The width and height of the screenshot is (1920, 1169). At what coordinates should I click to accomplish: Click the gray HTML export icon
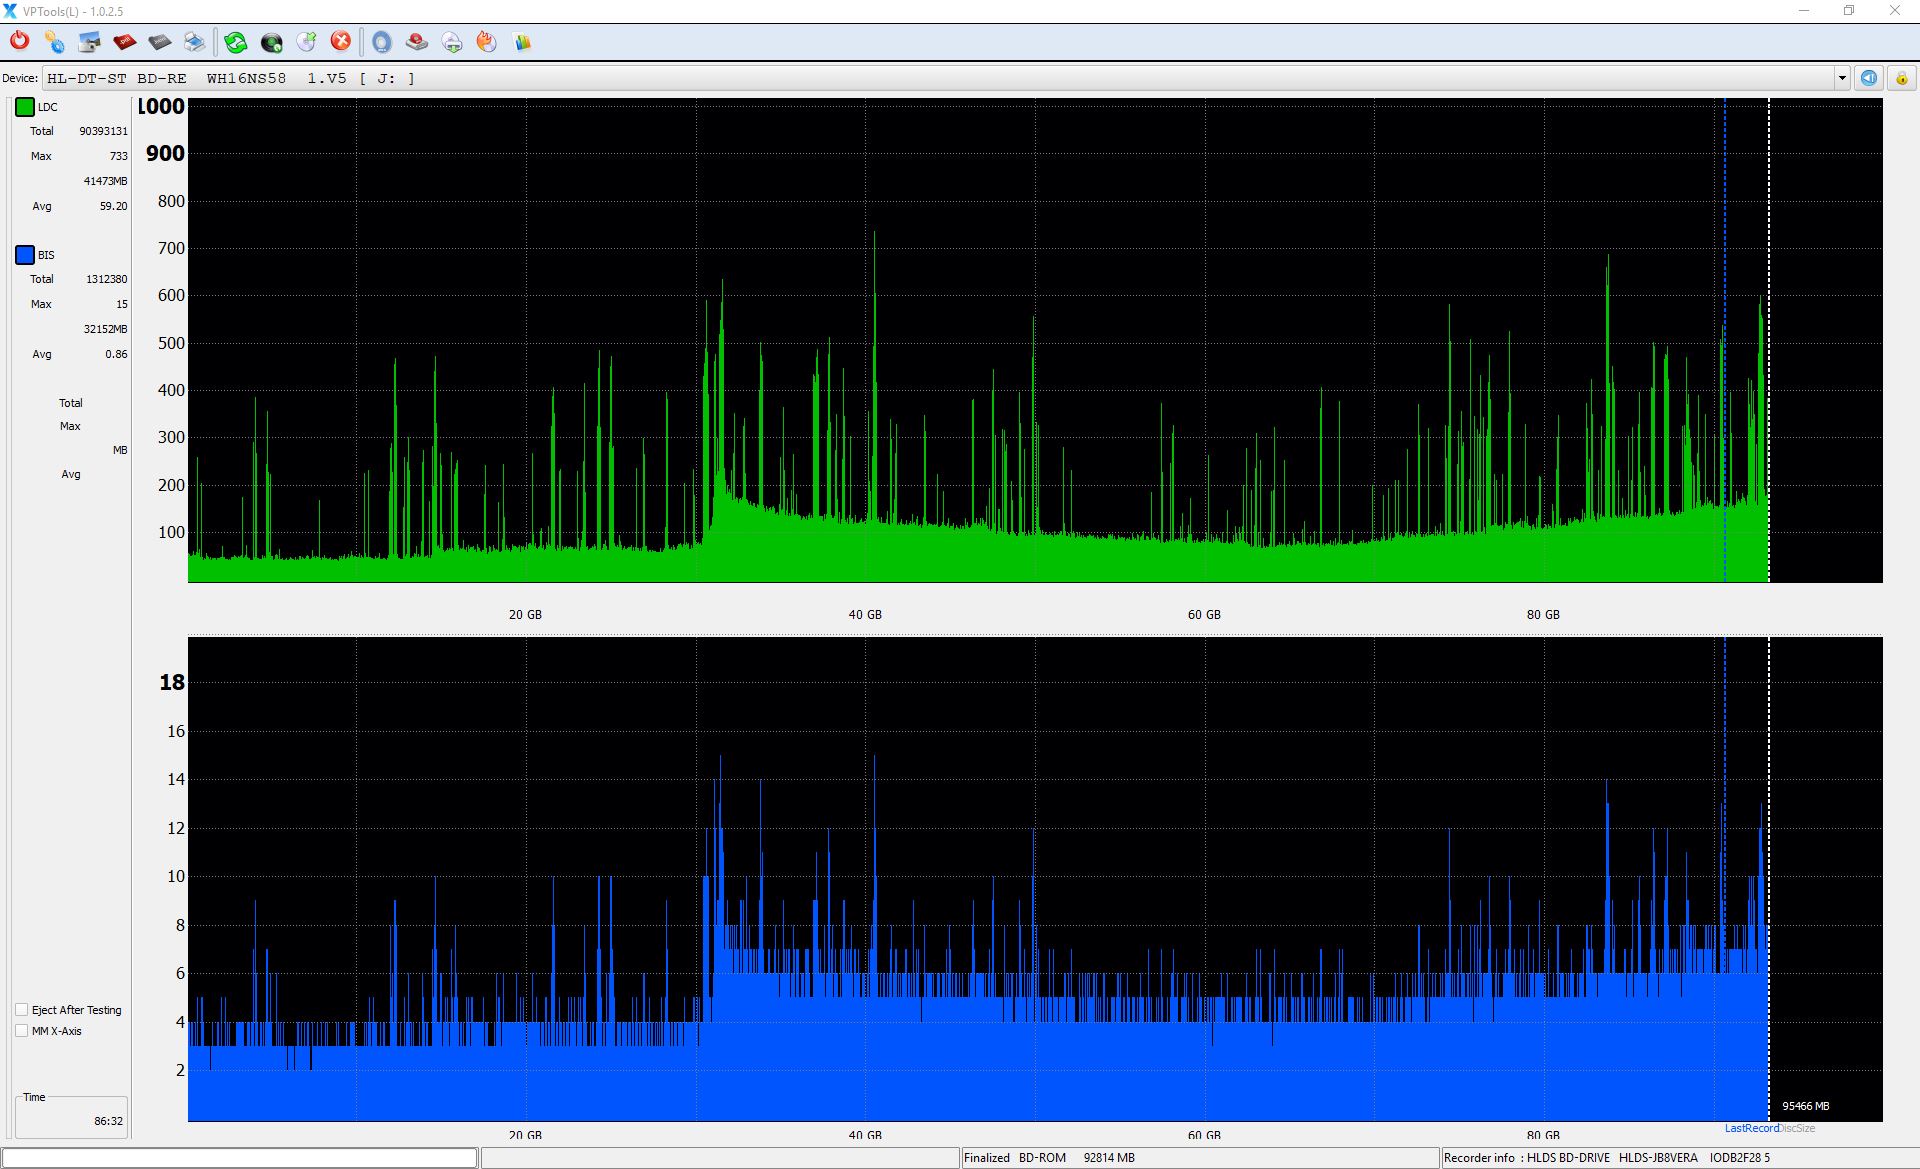click(x=159, y=41)
